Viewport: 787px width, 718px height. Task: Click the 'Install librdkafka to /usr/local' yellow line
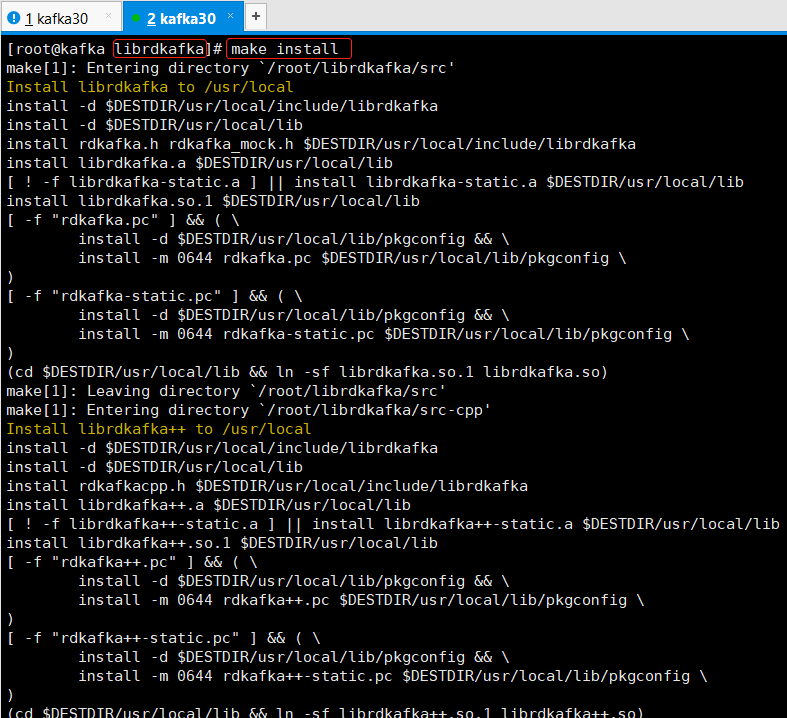[x=150, y=87]
